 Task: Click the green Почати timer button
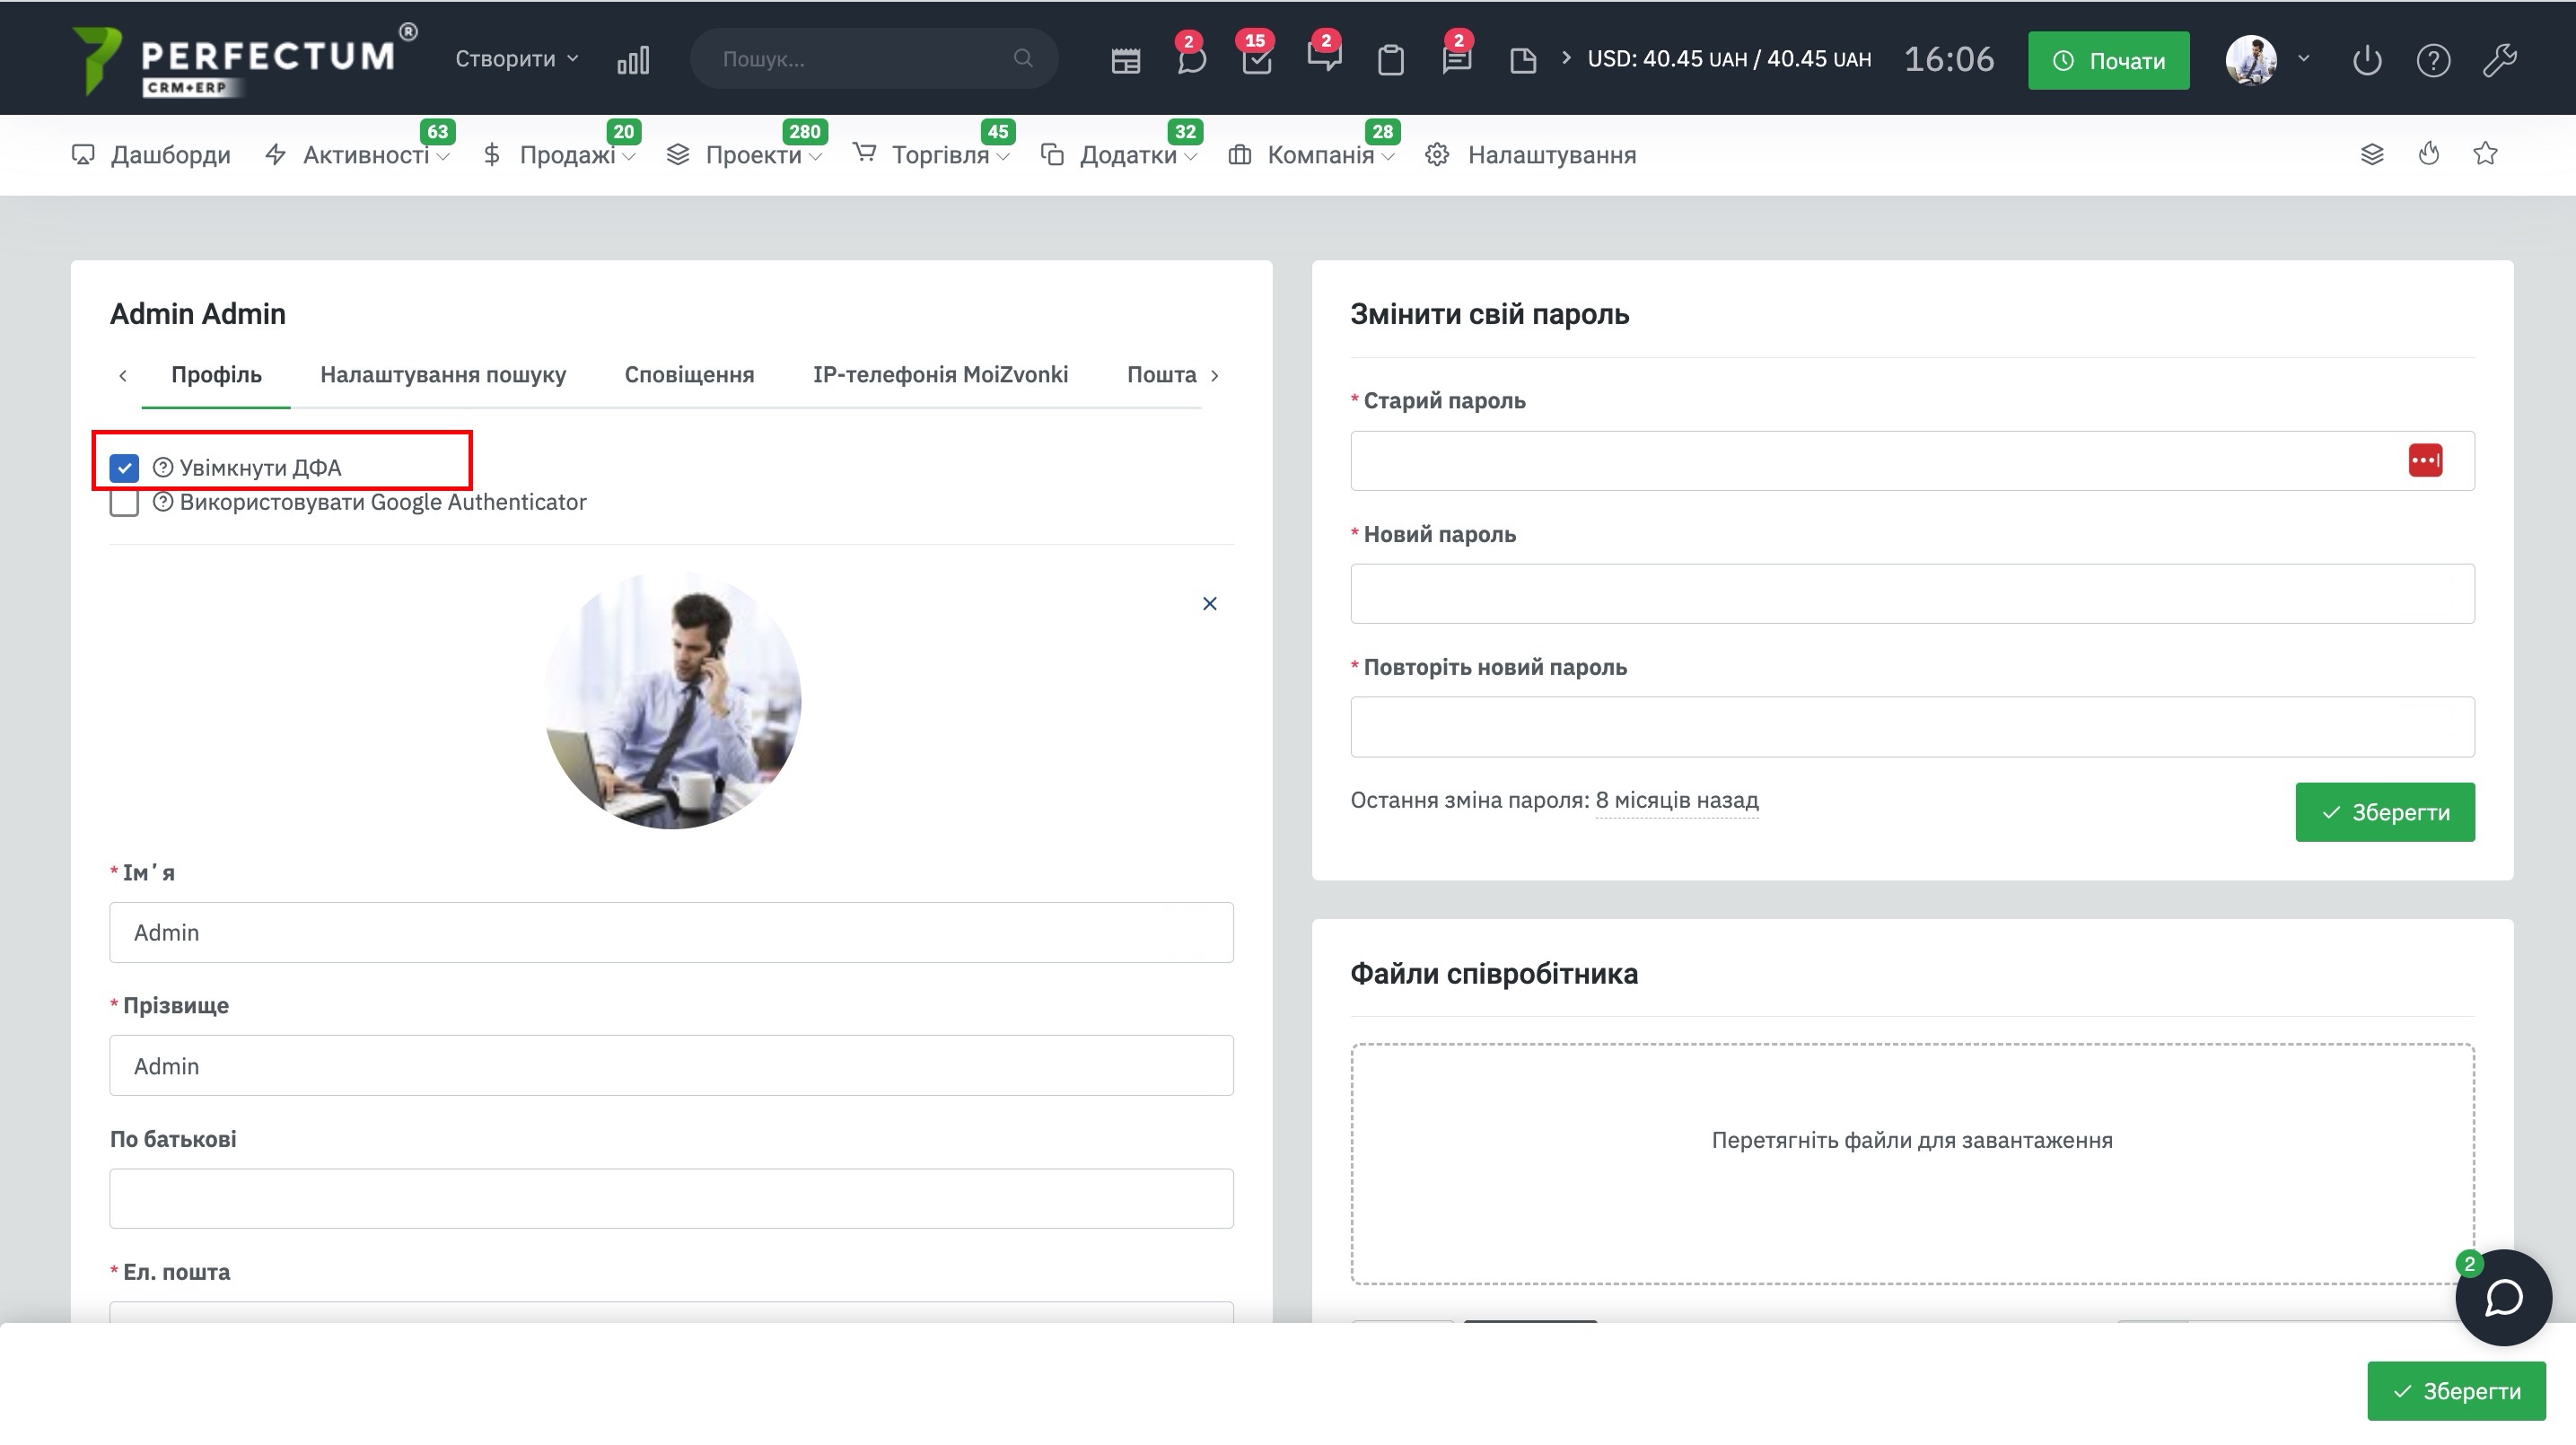coord(2108,61)
